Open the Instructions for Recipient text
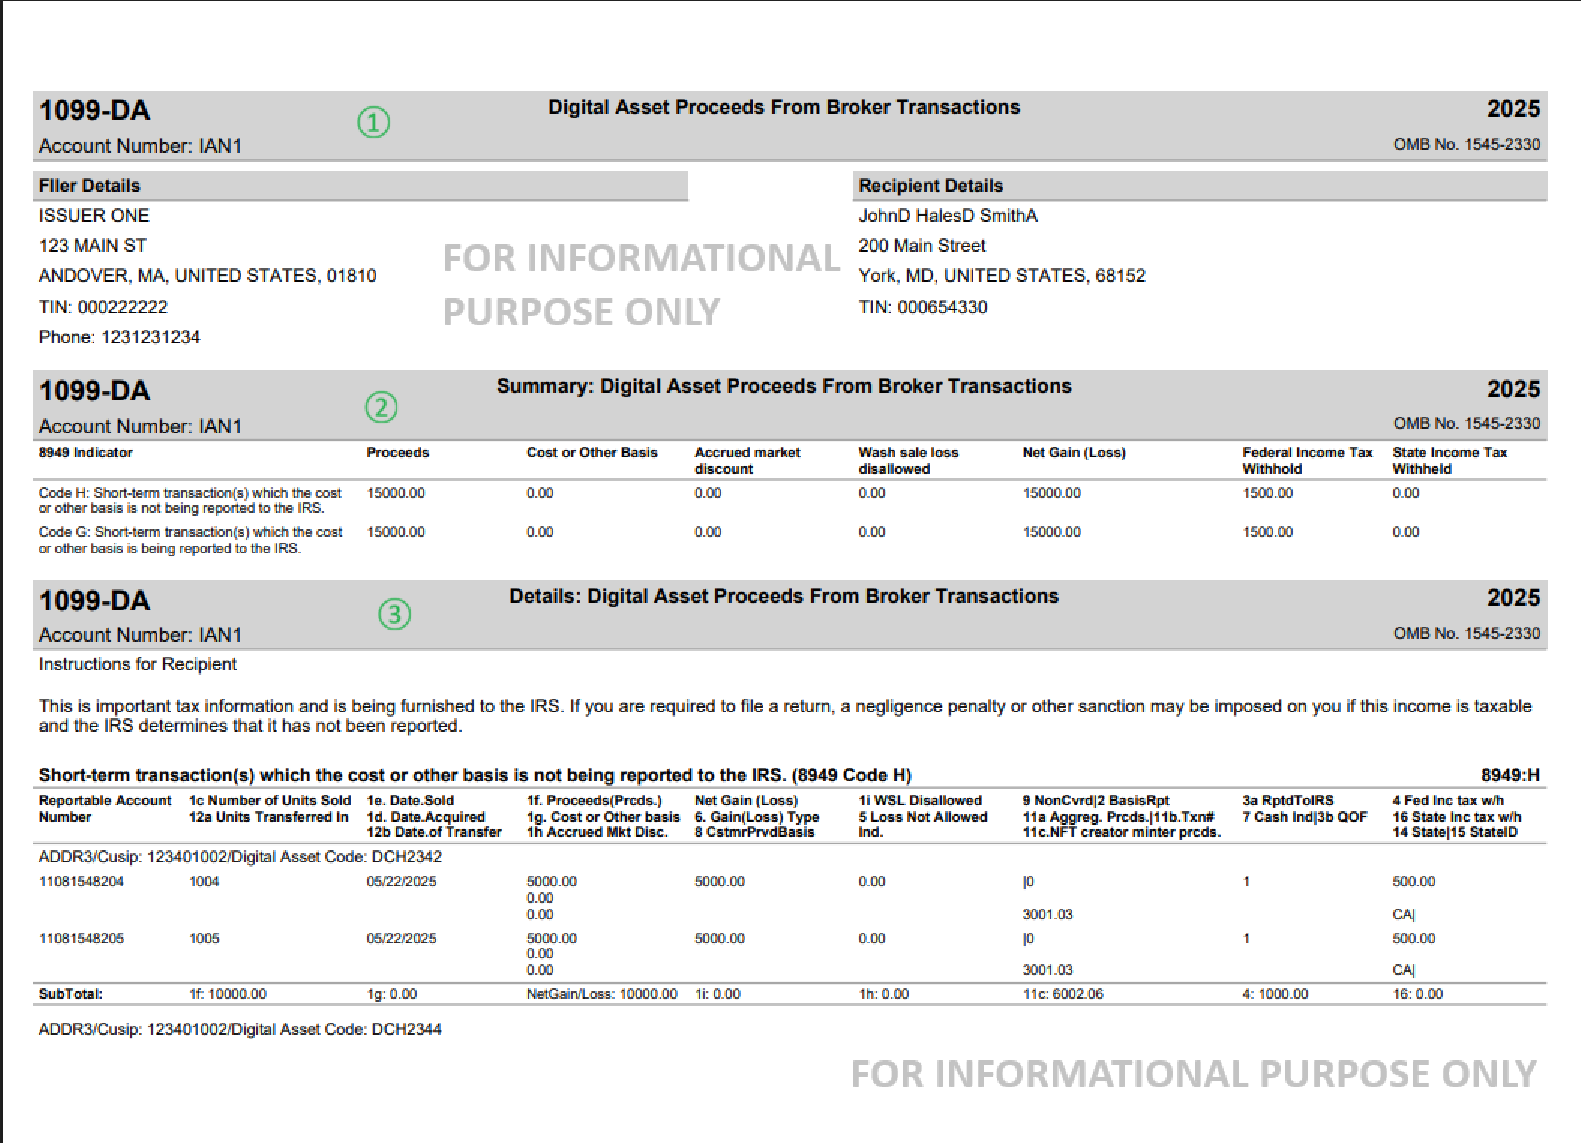The width and height of the screenshot is (1581, 1143). coord(138,664)
